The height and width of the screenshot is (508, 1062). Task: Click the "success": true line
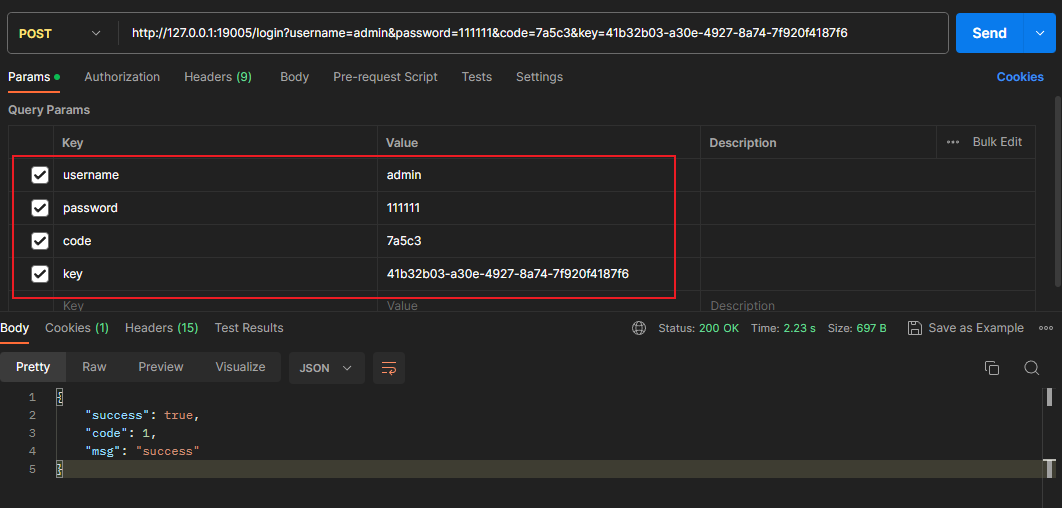tap(142, 415)
